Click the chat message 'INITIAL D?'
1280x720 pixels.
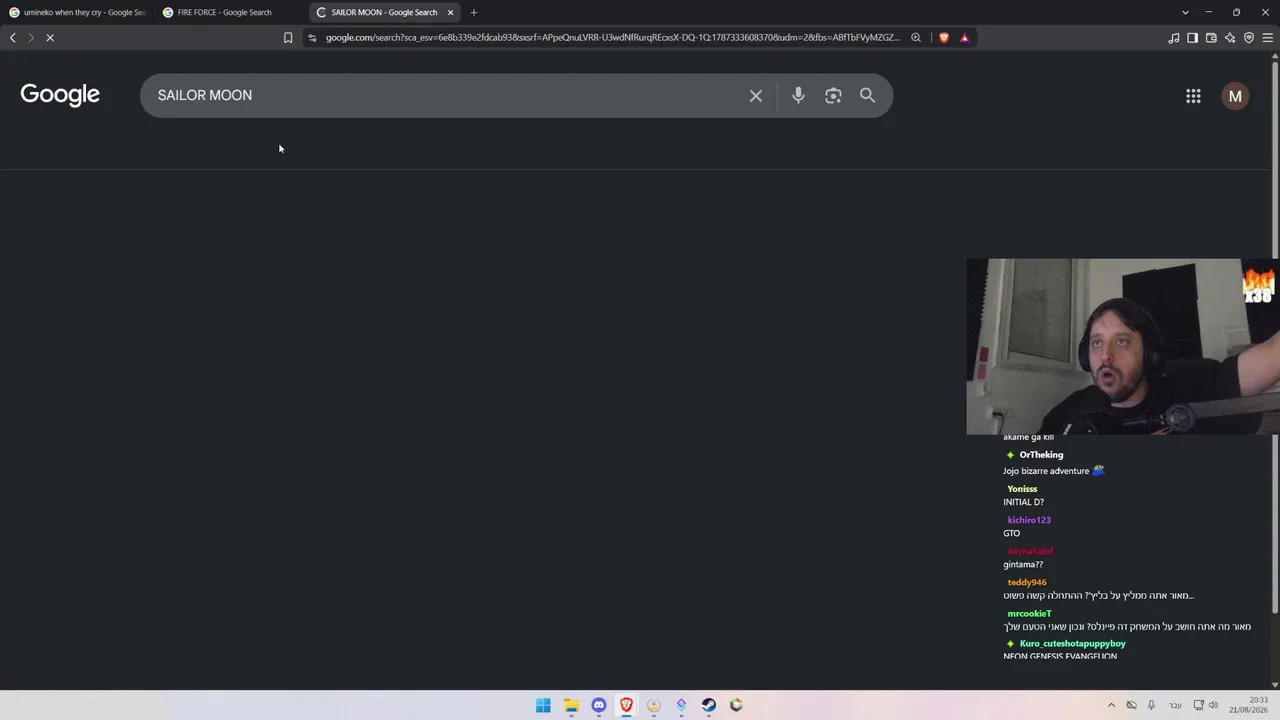(x=1023, y=502)
